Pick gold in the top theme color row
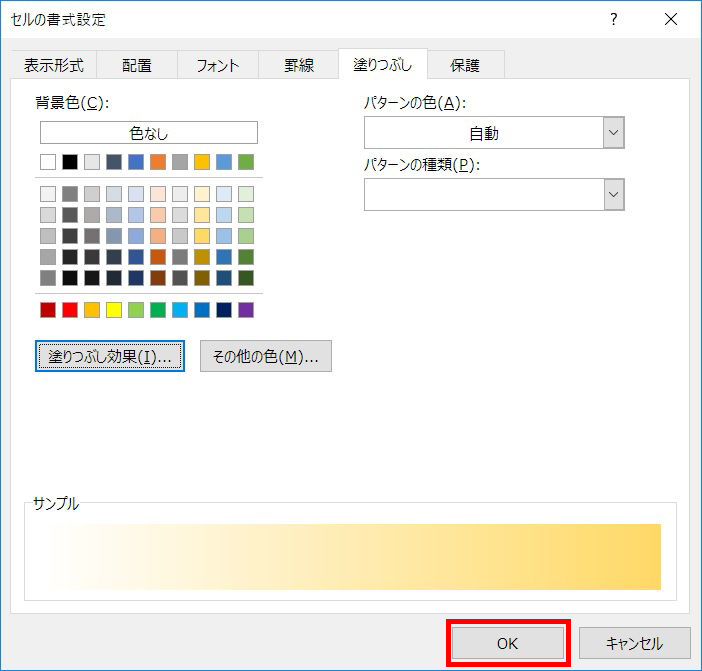702x671 pixels. tap(202, 162)
